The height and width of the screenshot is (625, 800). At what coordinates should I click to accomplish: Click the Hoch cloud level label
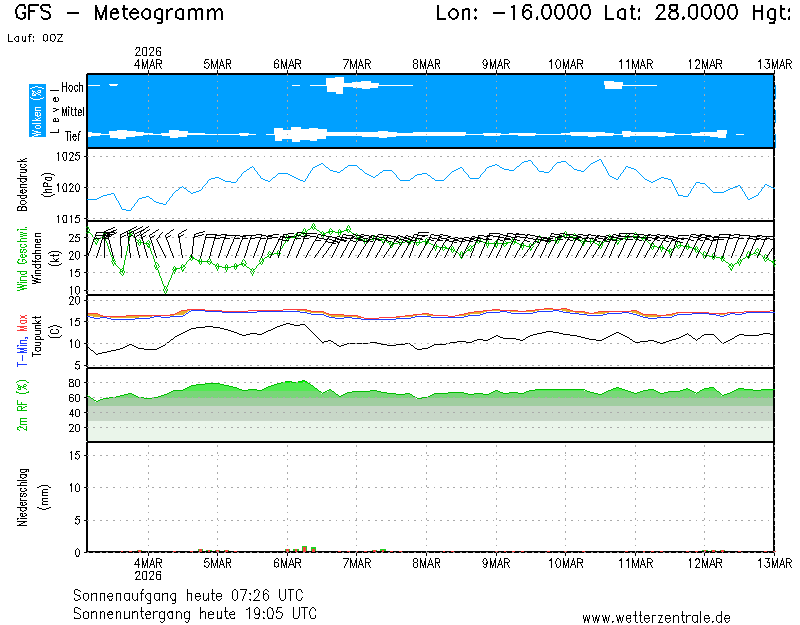pyautogui.click(x=72, y=88)
